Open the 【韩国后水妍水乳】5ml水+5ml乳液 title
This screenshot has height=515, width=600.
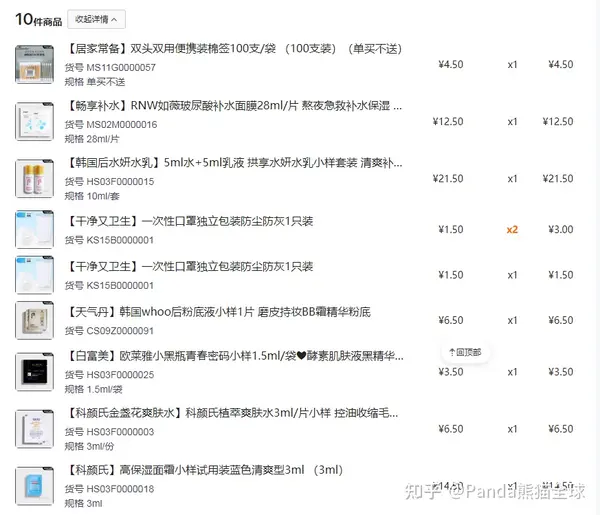(234, 163)
